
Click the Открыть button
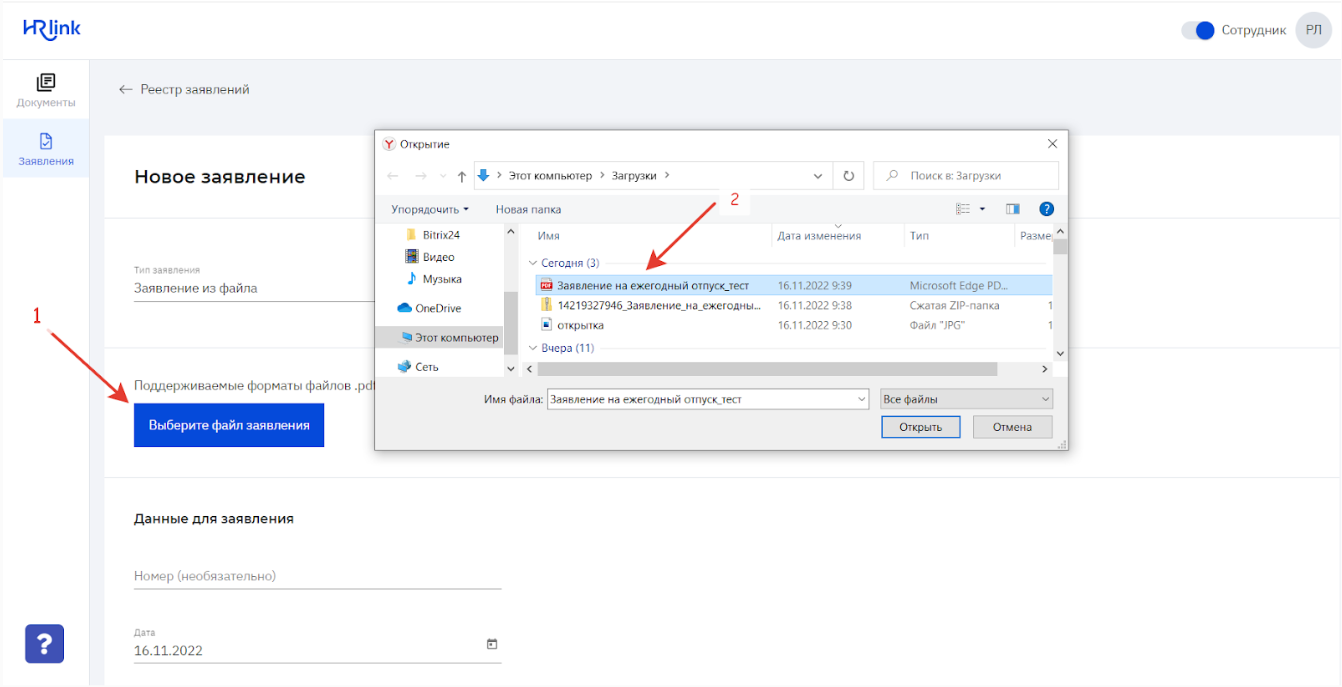tap(920, 427)
